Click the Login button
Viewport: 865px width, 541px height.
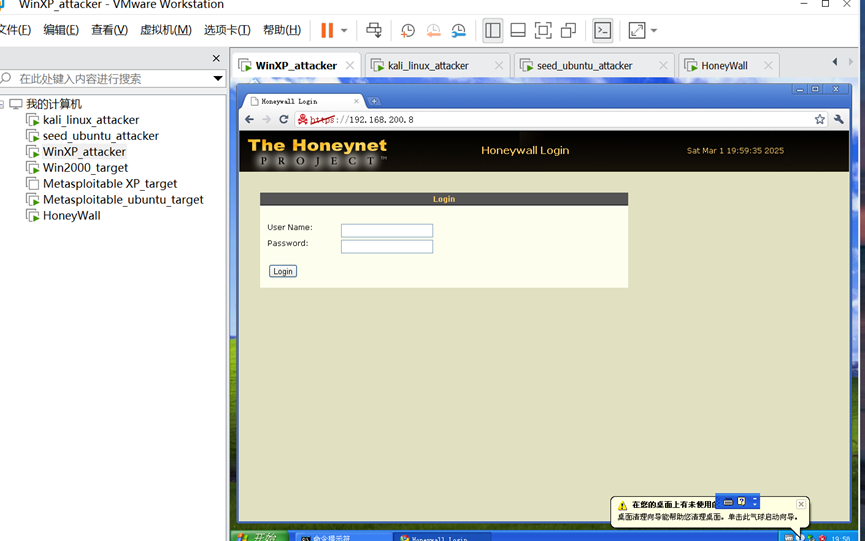283,271
